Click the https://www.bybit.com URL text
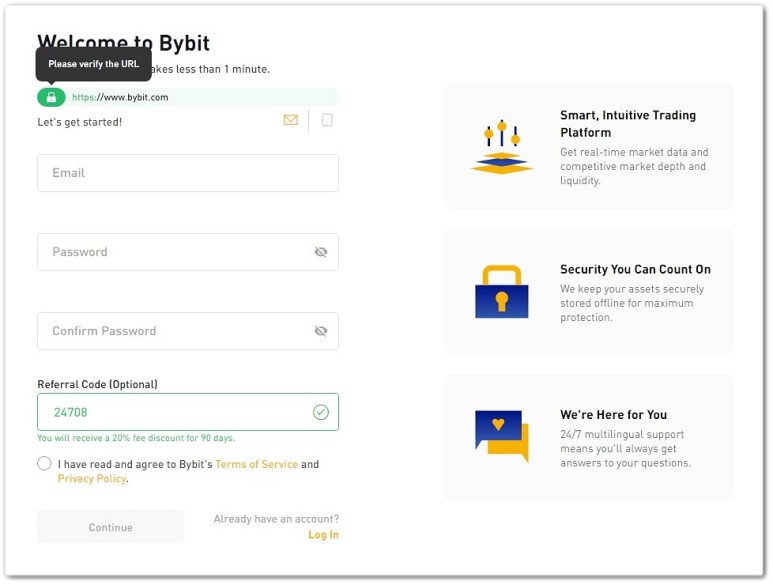This screenshot has height=585, width=773. tap(120, 98)
